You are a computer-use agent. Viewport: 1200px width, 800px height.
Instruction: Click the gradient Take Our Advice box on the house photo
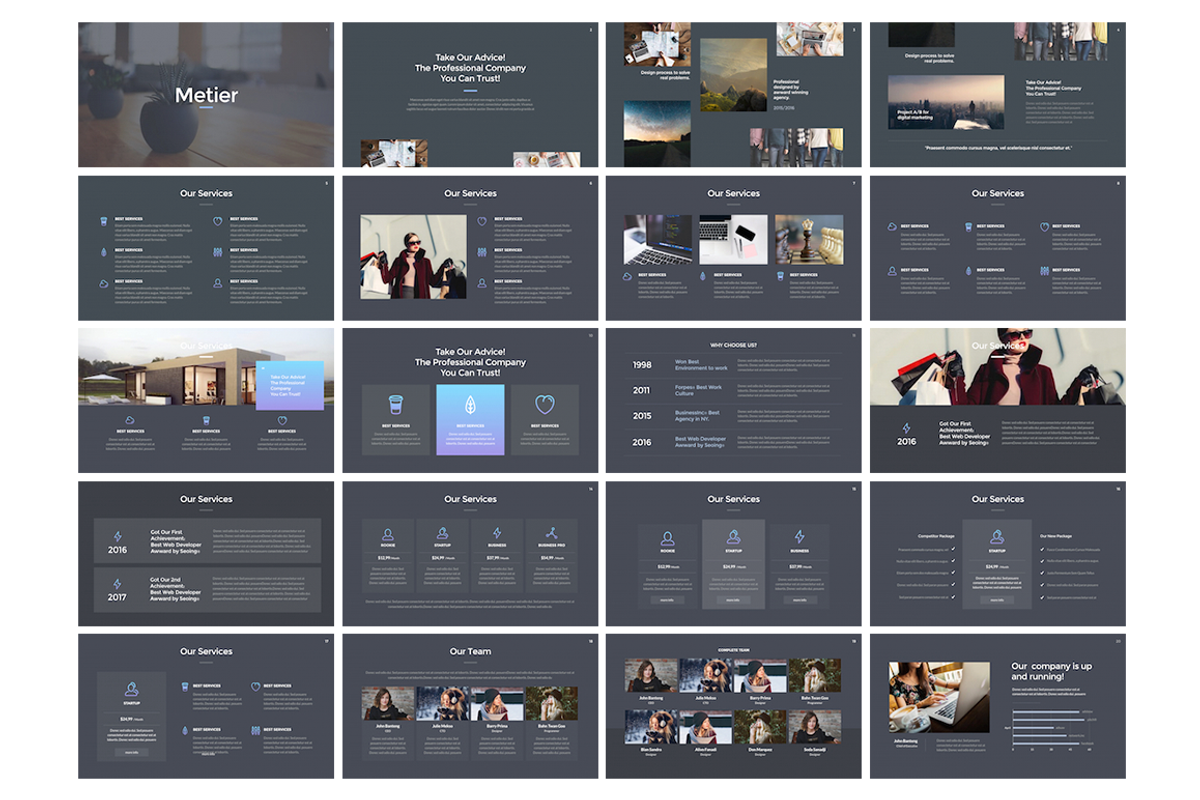(289, 385)
